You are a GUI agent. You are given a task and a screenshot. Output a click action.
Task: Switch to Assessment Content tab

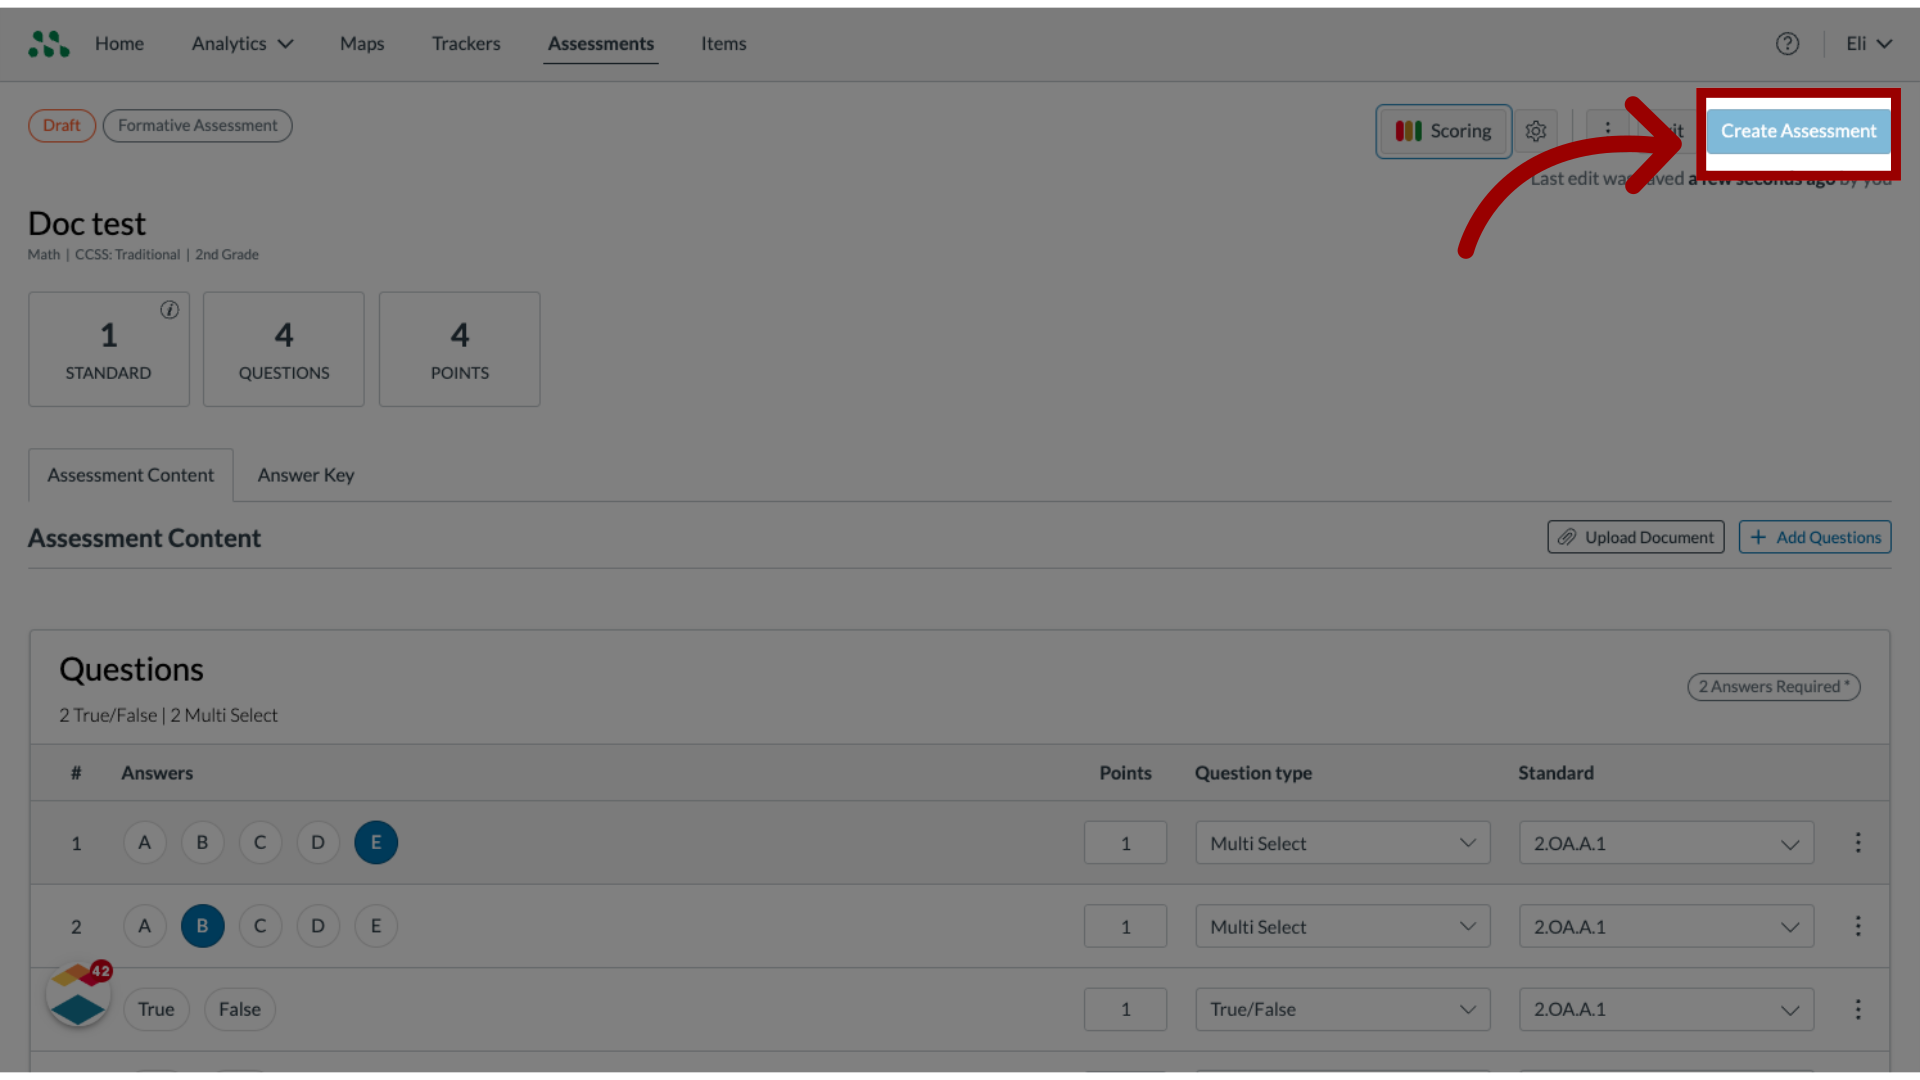131,475
